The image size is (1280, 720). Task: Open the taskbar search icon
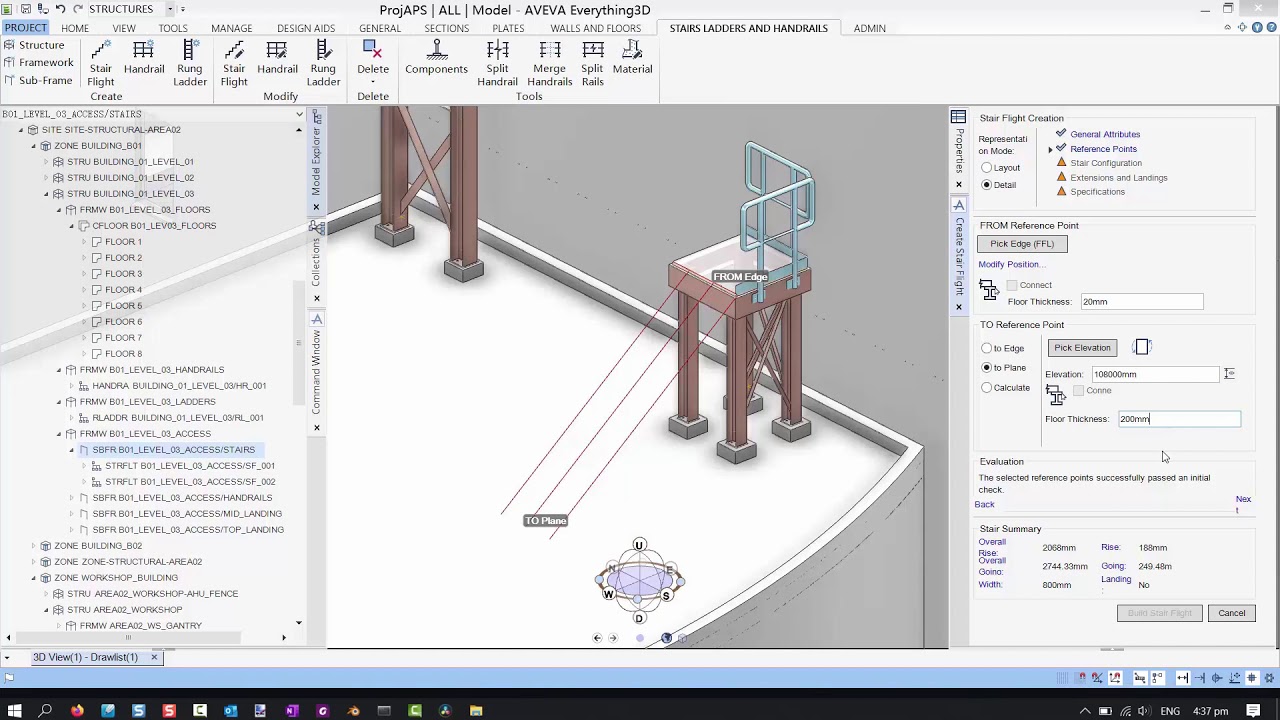click(x=45, y=711)
